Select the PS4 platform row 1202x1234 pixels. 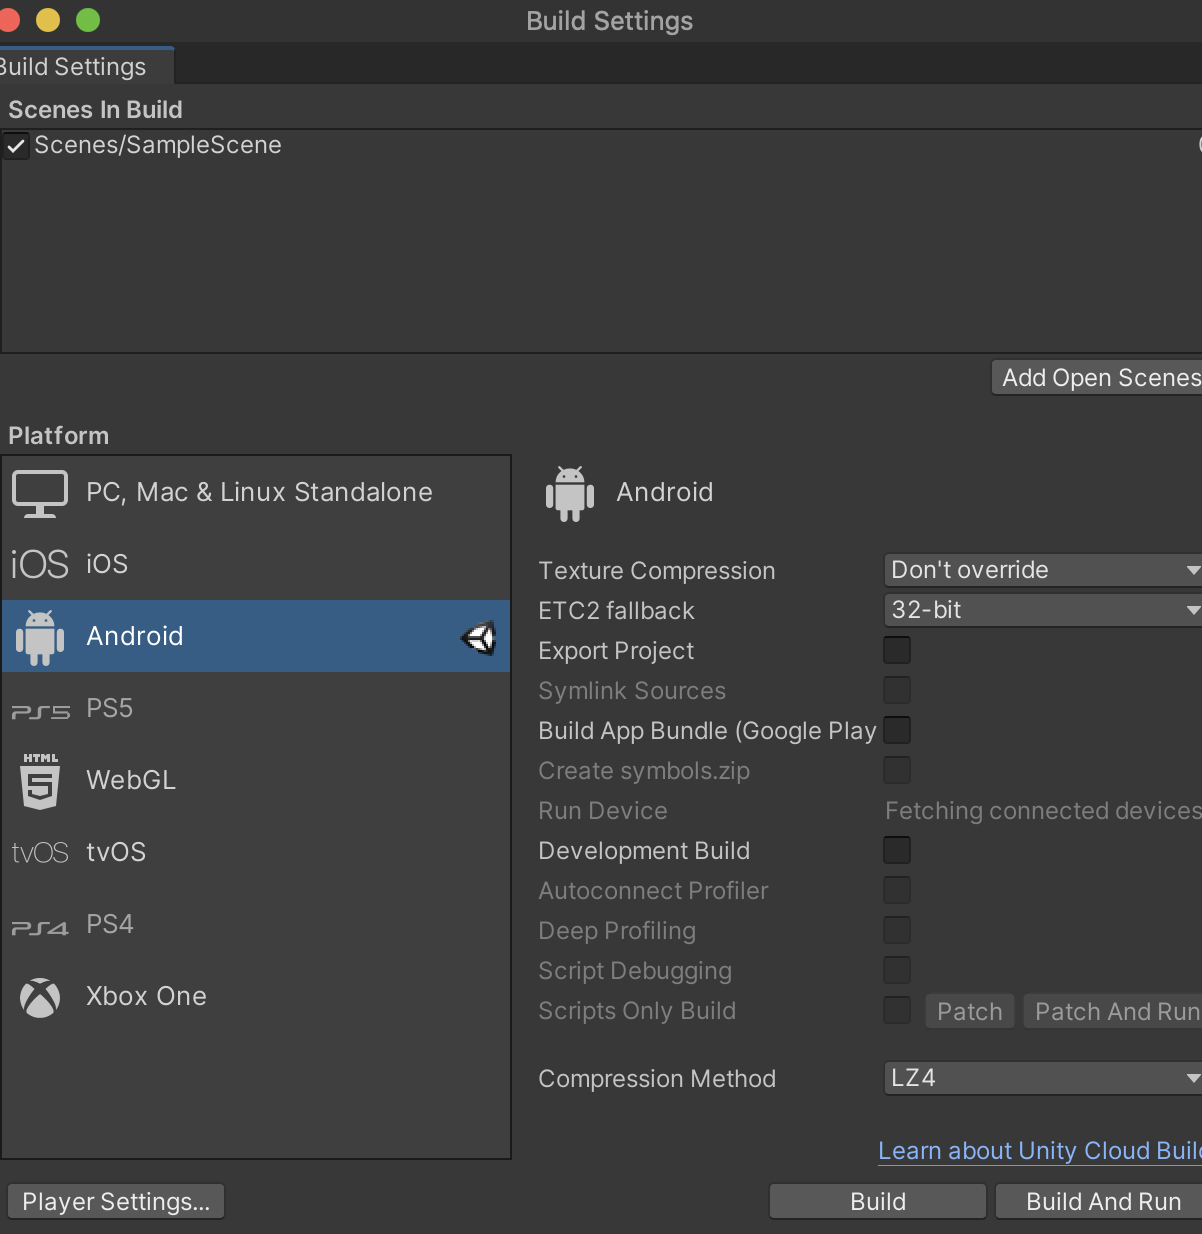(256, 924)
